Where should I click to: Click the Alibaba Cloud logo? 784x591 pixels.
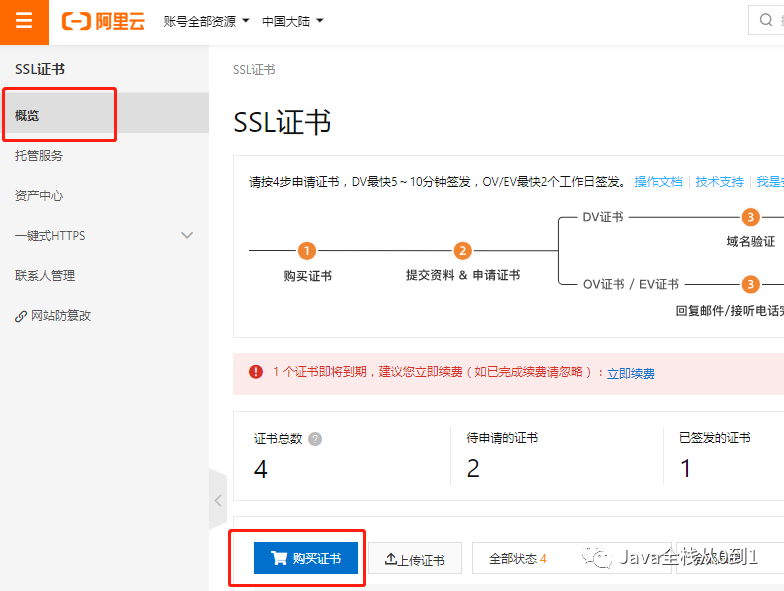103,22
